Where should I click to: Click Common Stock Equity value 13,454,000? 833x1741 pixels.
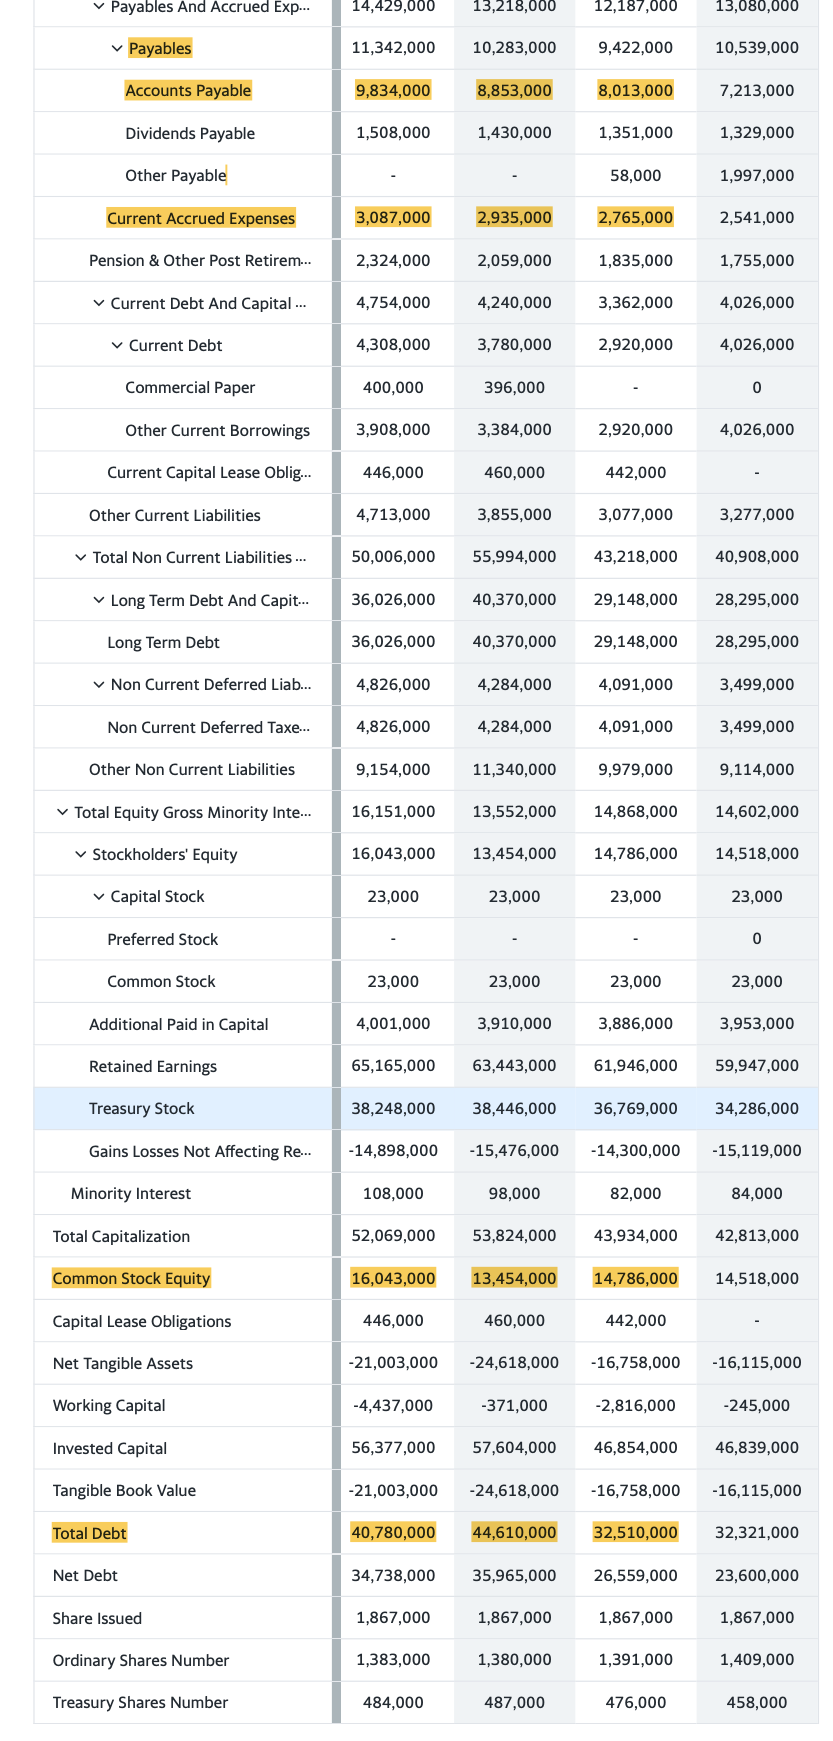tap(514, 1278)
